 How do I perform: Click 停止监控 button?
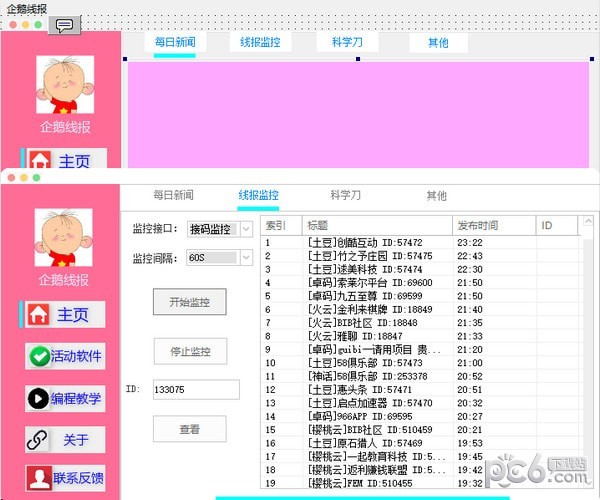190,351
